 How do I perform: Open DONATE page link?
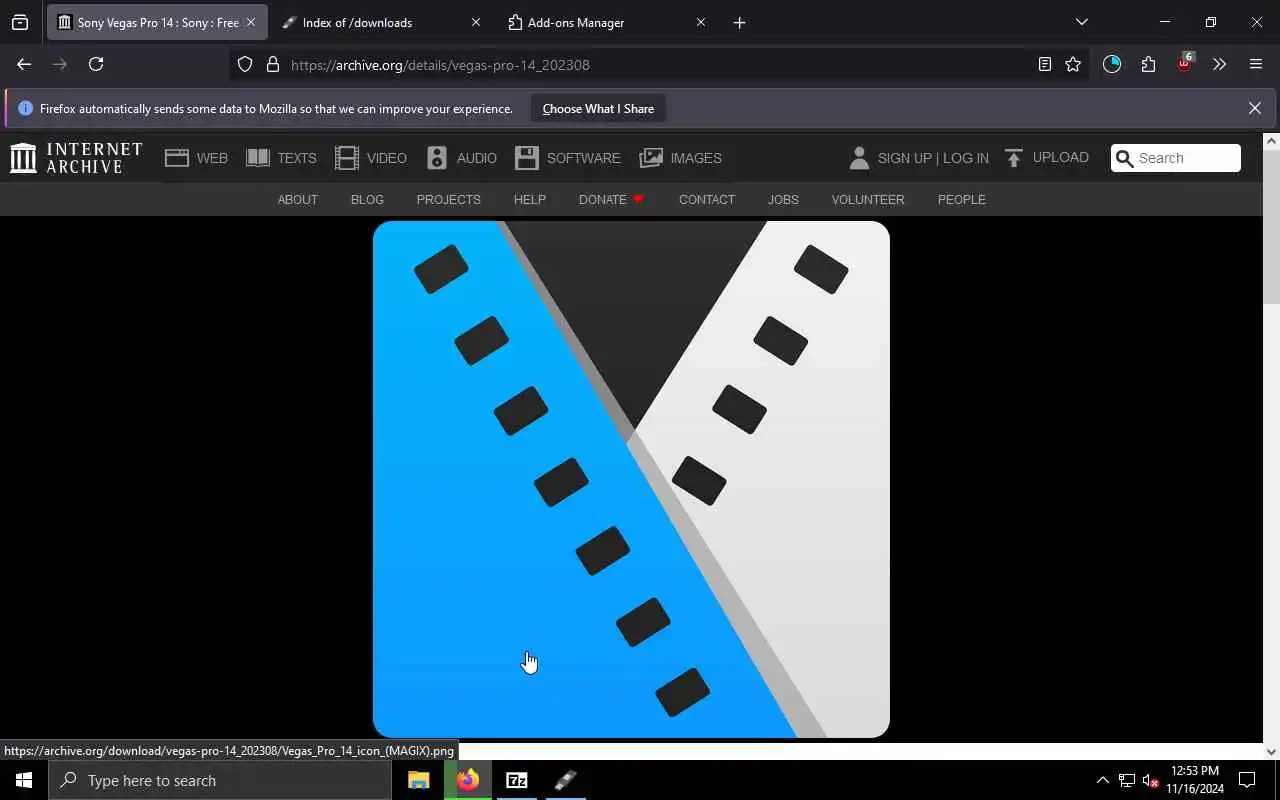[611, 199]
